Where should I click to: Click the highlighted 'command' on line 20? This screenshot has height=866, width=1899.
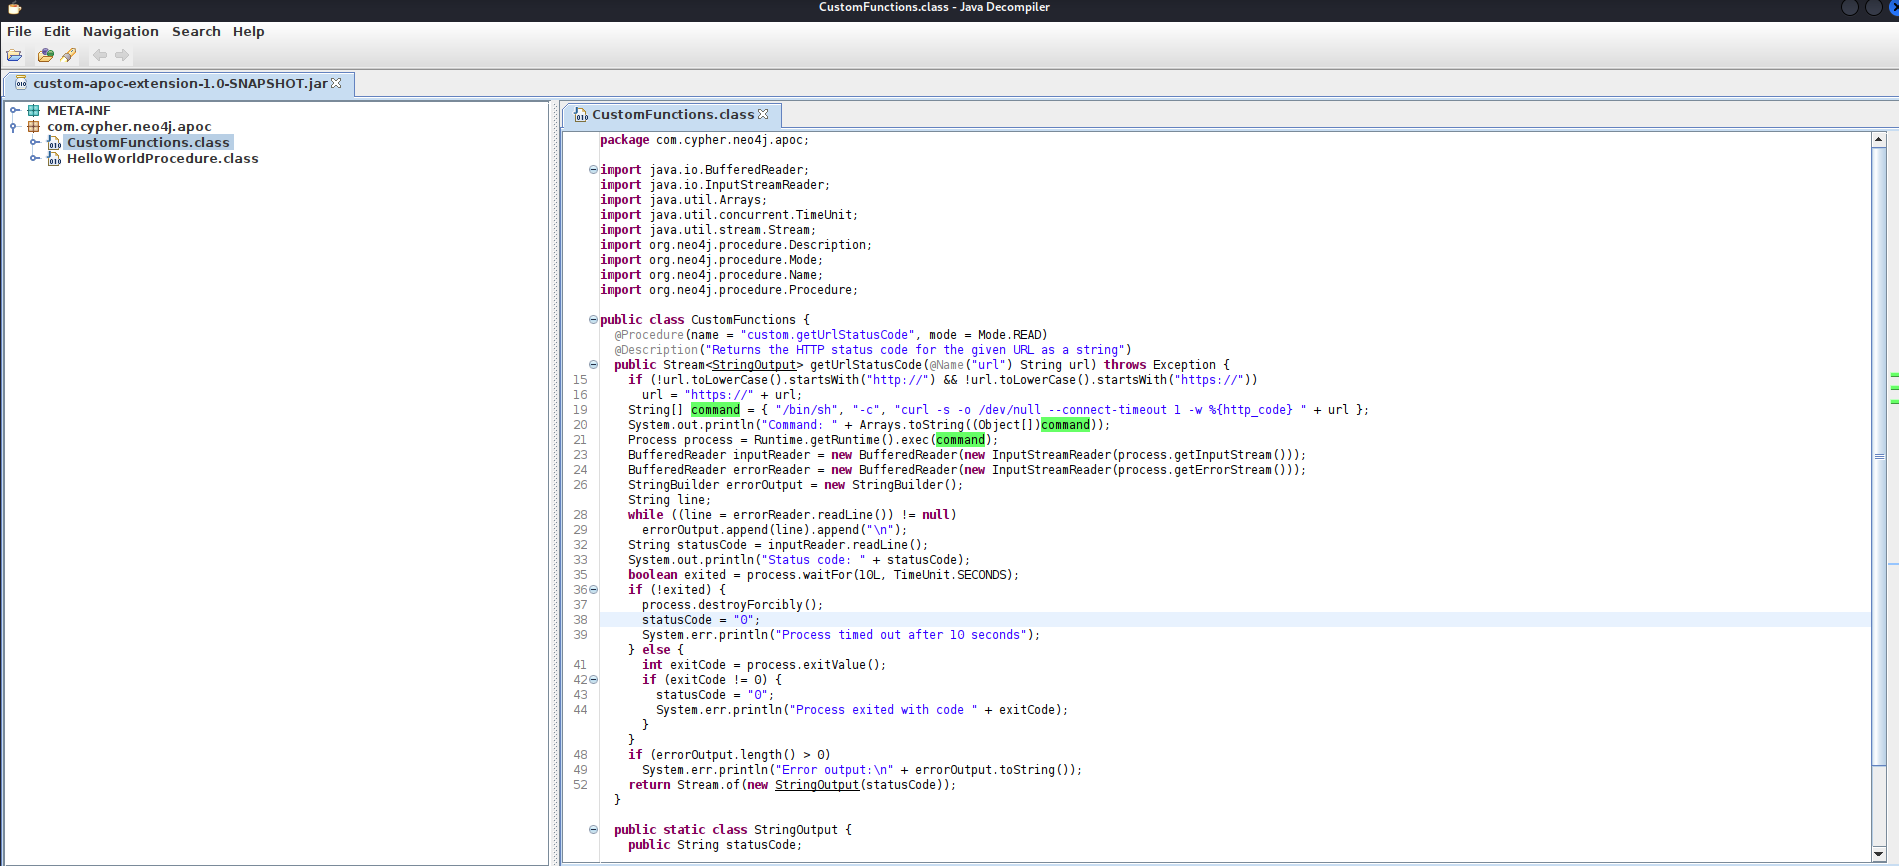click(x=1065, y=425)
